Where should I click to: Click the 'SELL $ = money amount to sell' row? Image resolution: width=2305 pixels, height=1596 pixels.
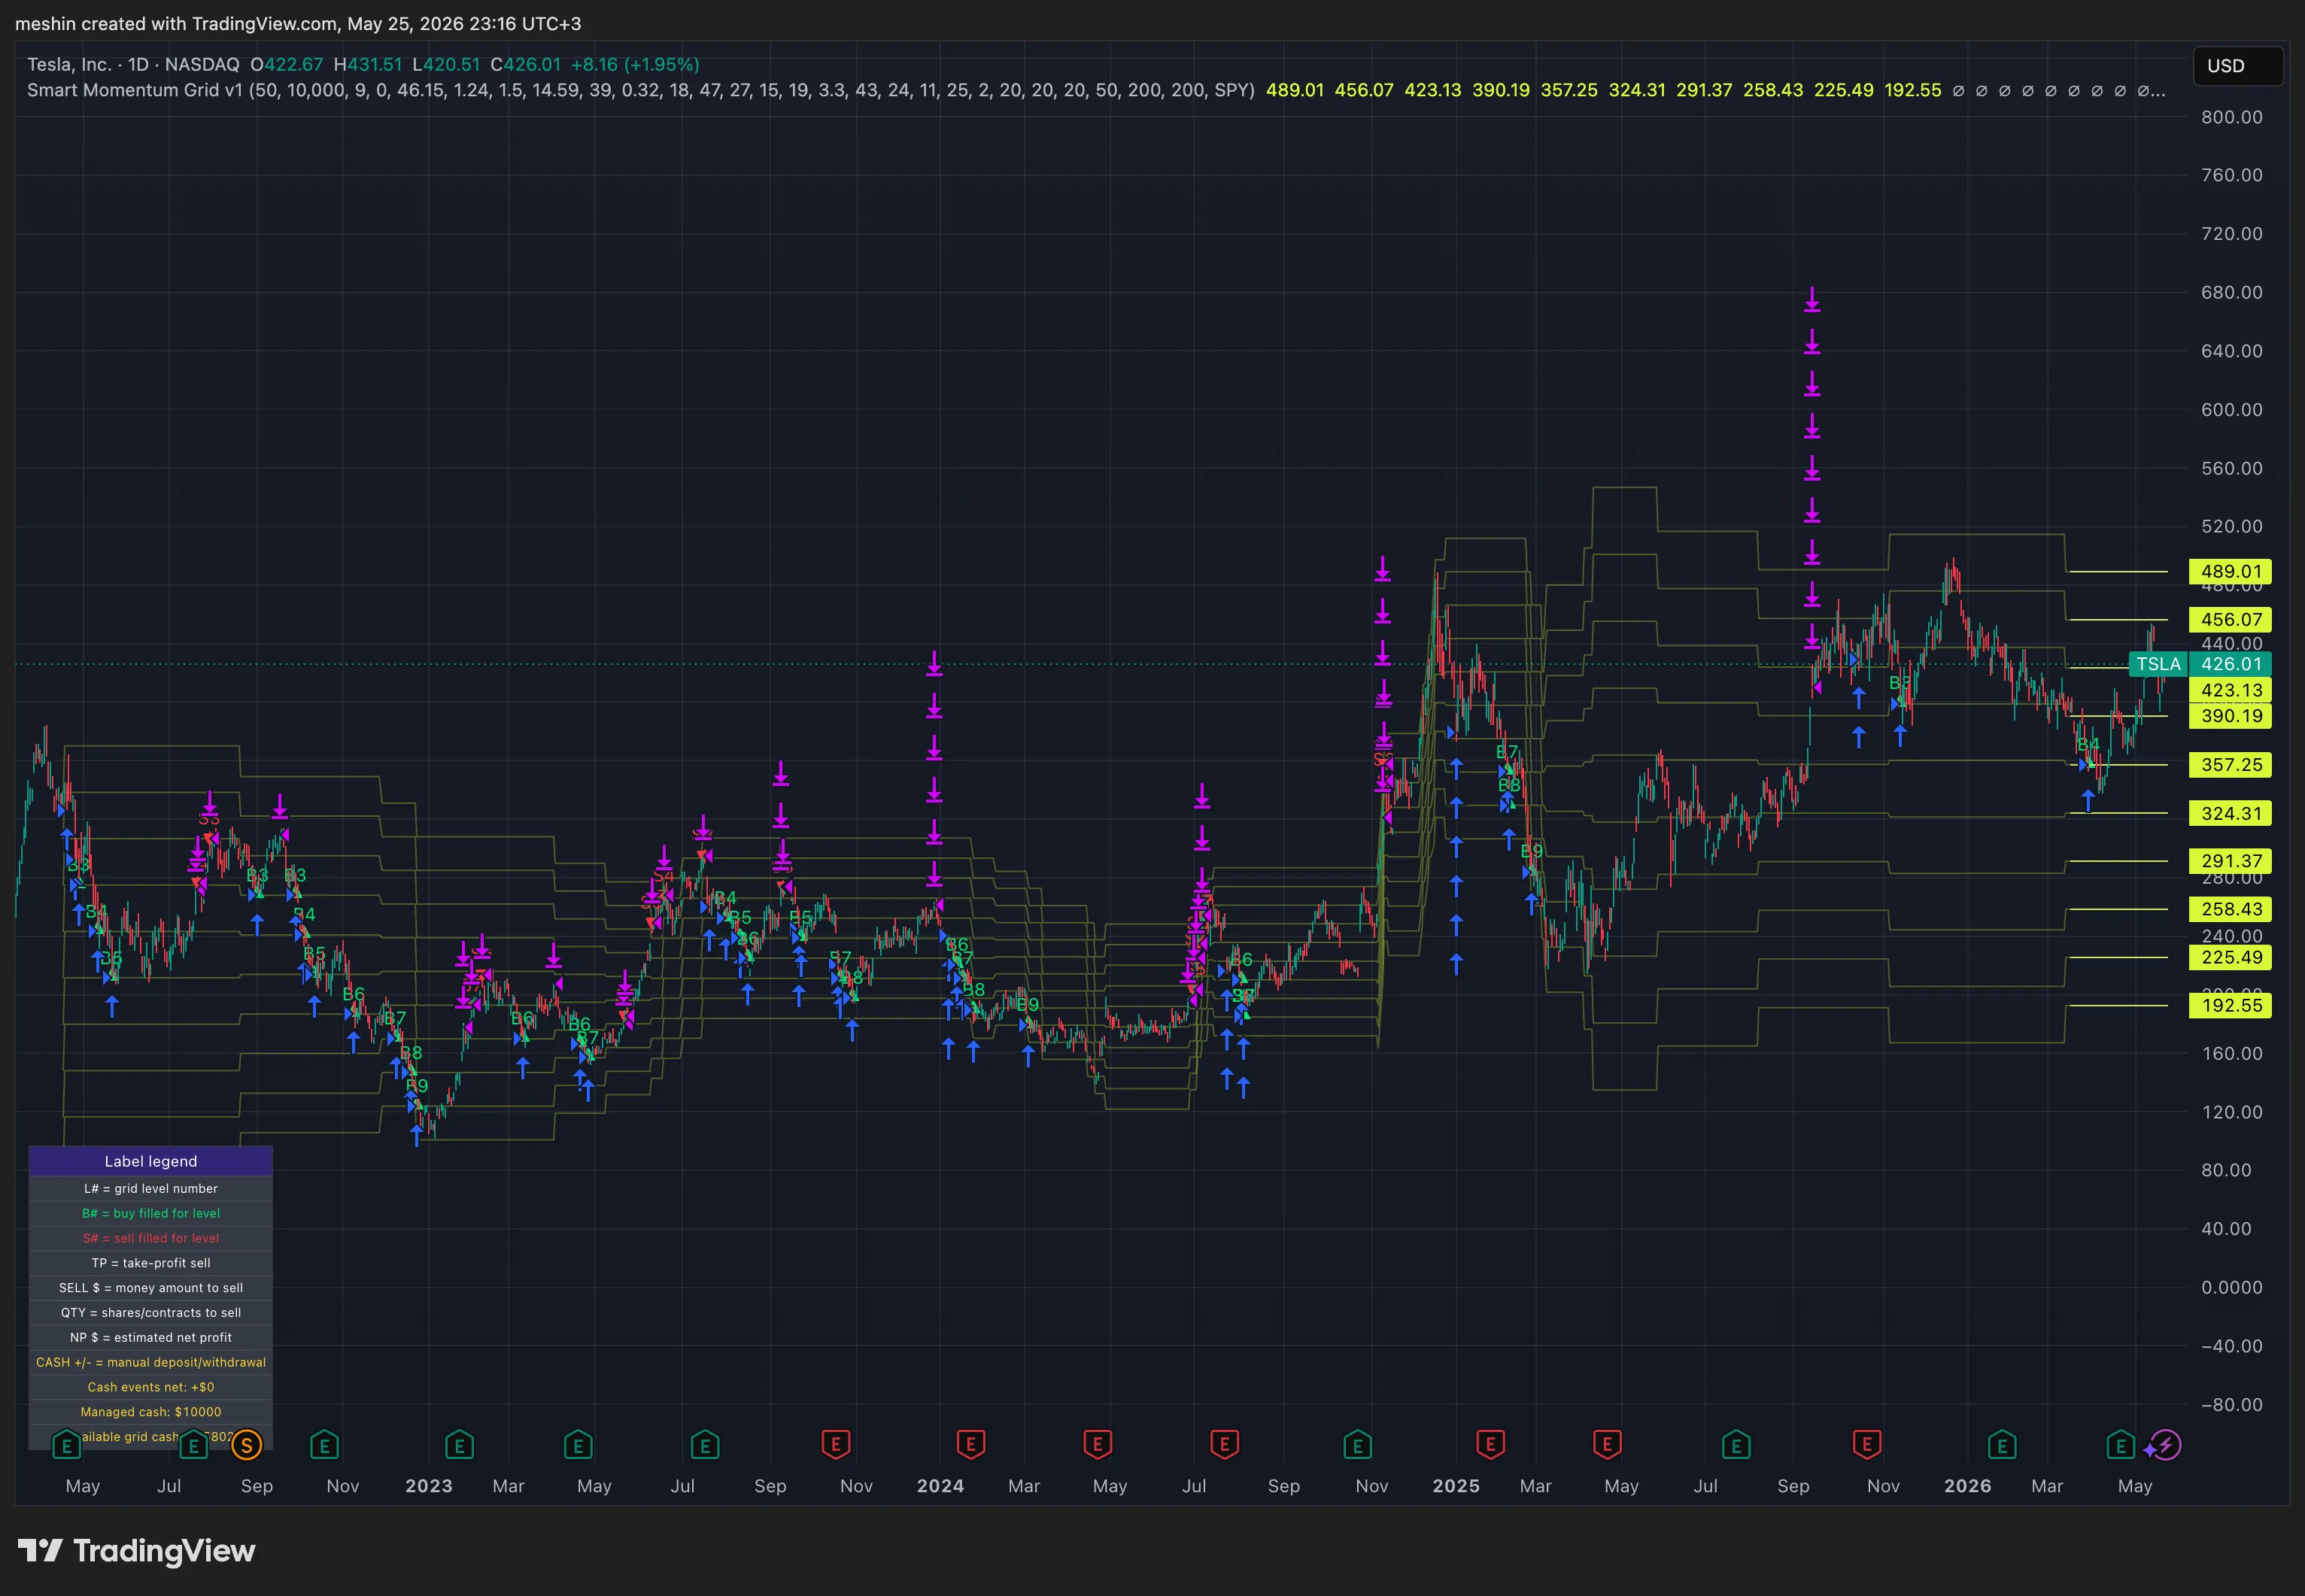151,1288
